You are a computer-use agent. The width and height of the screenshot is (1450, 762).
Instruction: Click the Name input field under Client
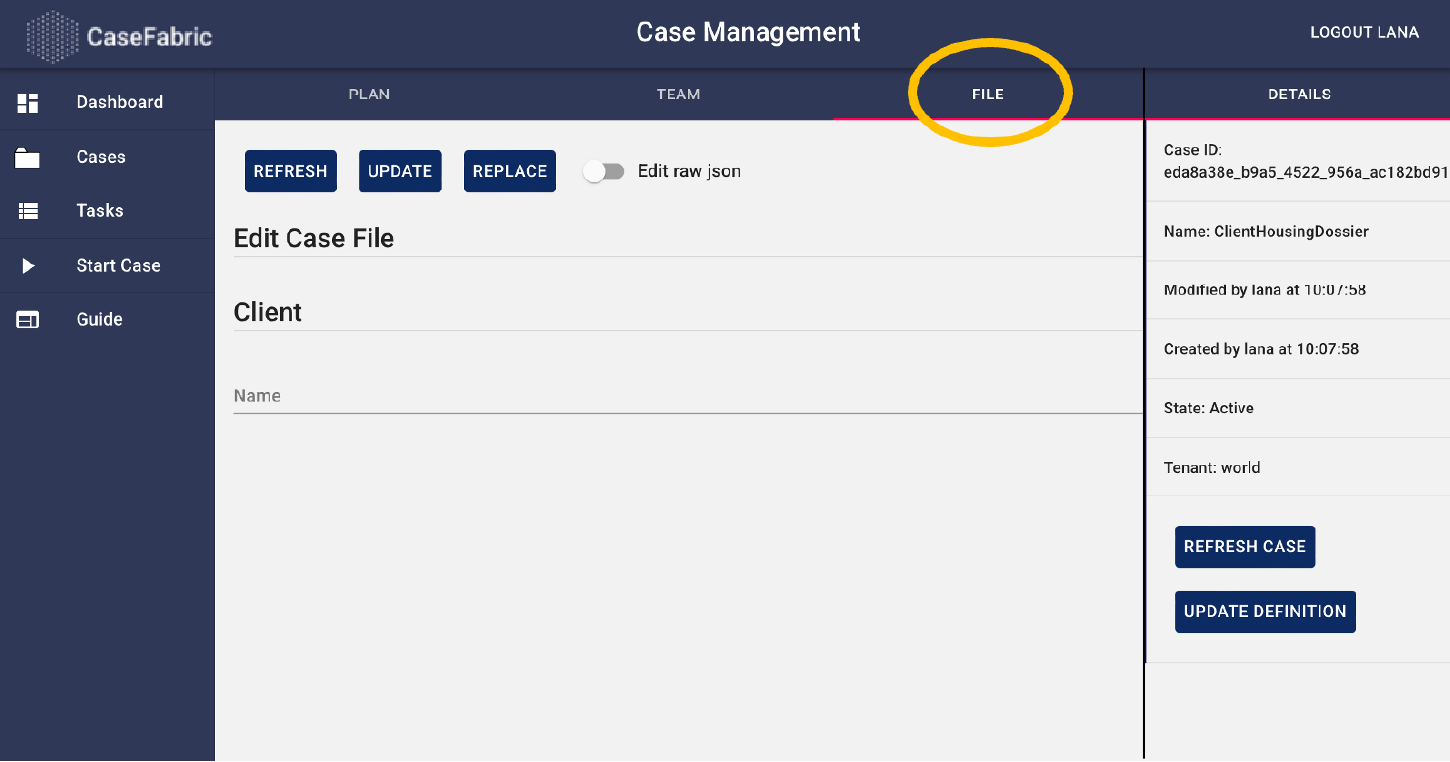pyautogui.click(x=600, y=395)
